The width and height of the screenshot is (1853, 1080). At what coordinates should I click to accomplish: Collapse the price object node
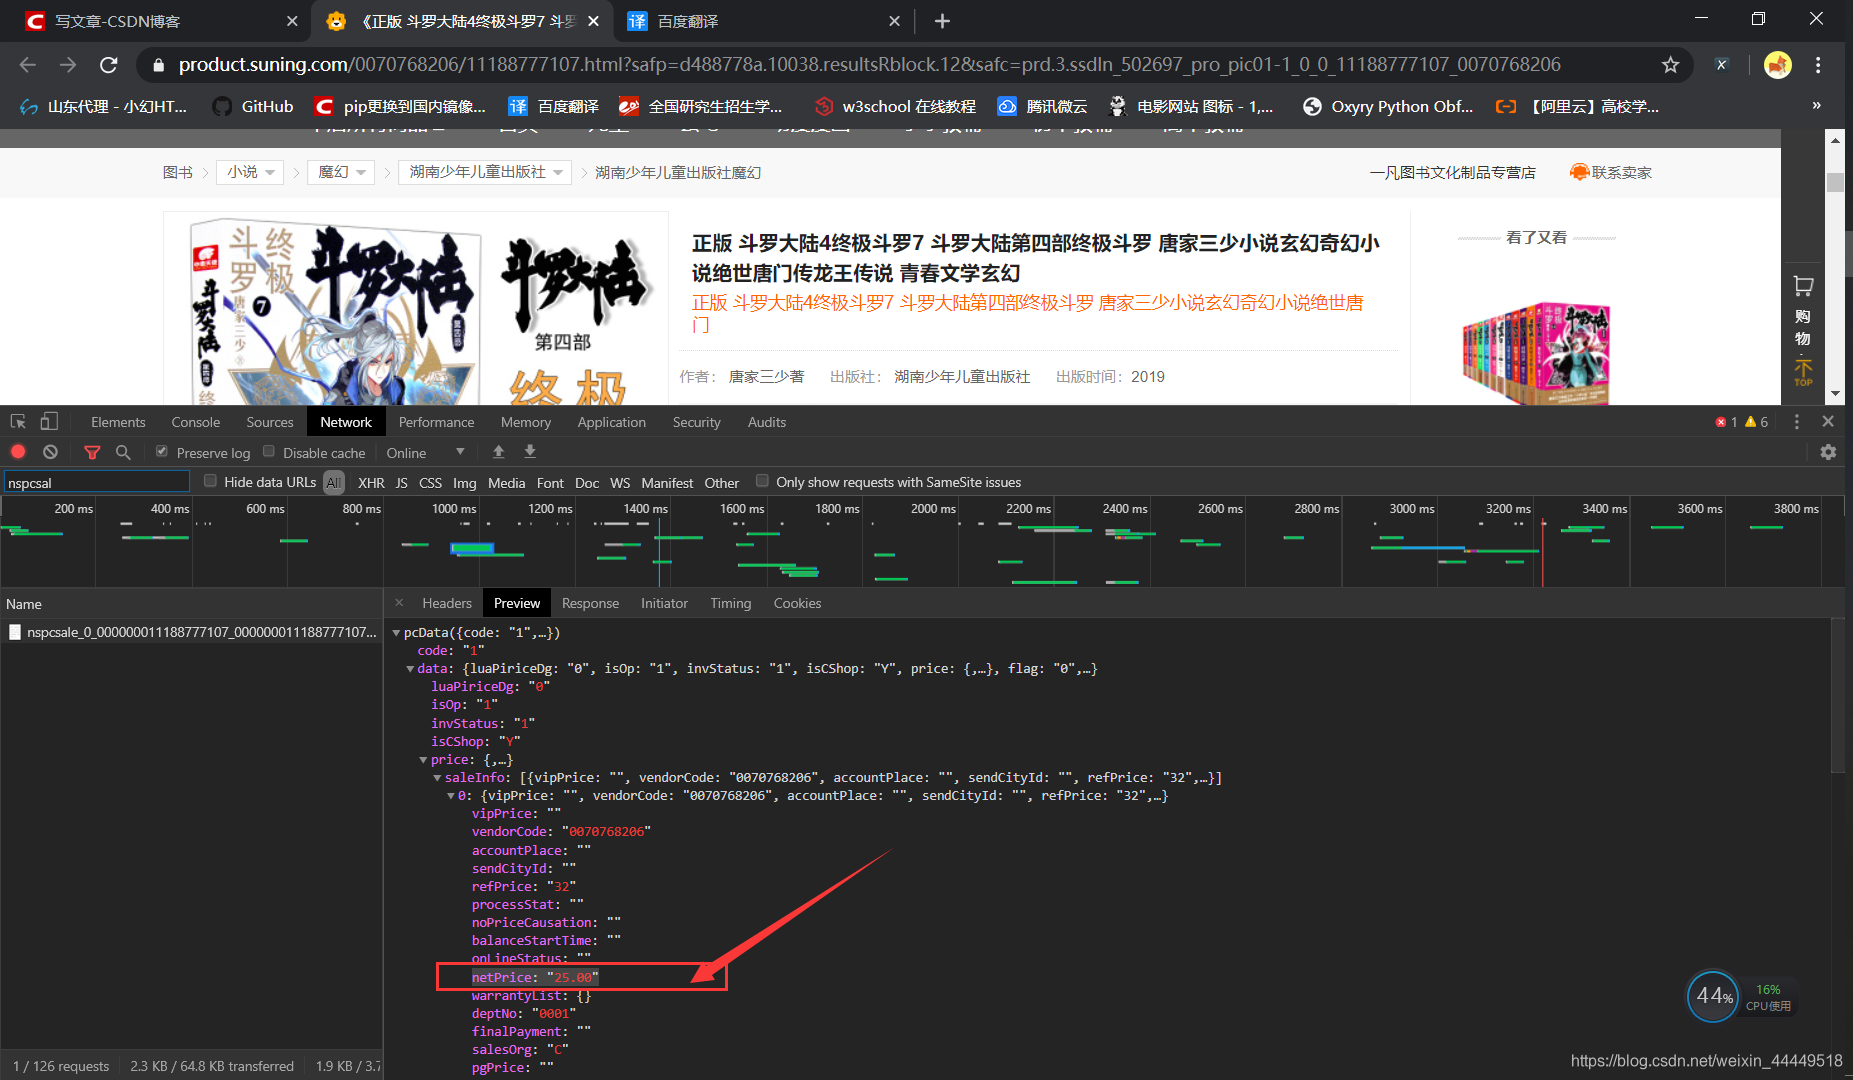[x=423, y=759]
